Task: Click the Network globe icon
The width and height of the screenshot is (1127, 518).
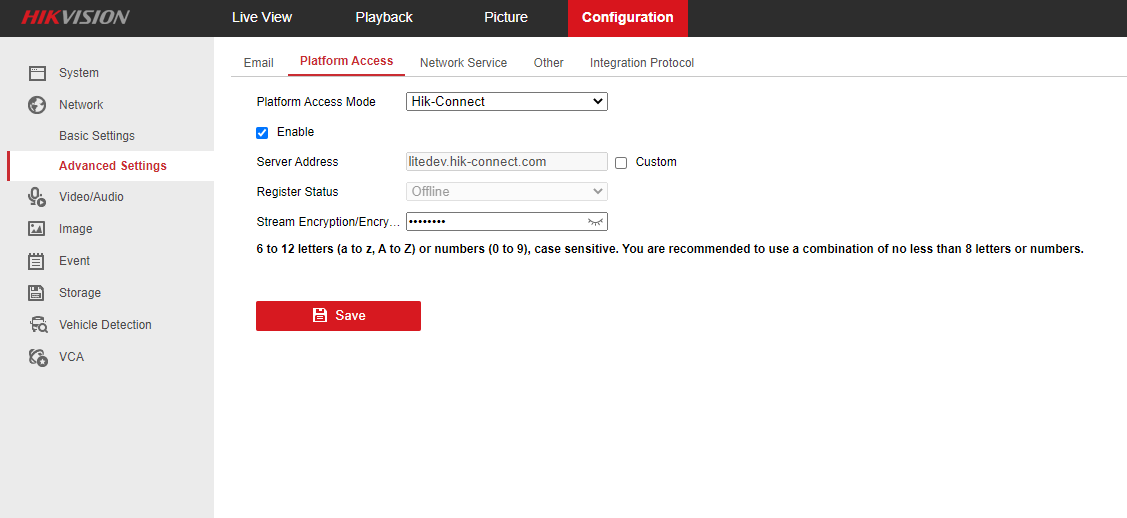Action: (37, 105)
